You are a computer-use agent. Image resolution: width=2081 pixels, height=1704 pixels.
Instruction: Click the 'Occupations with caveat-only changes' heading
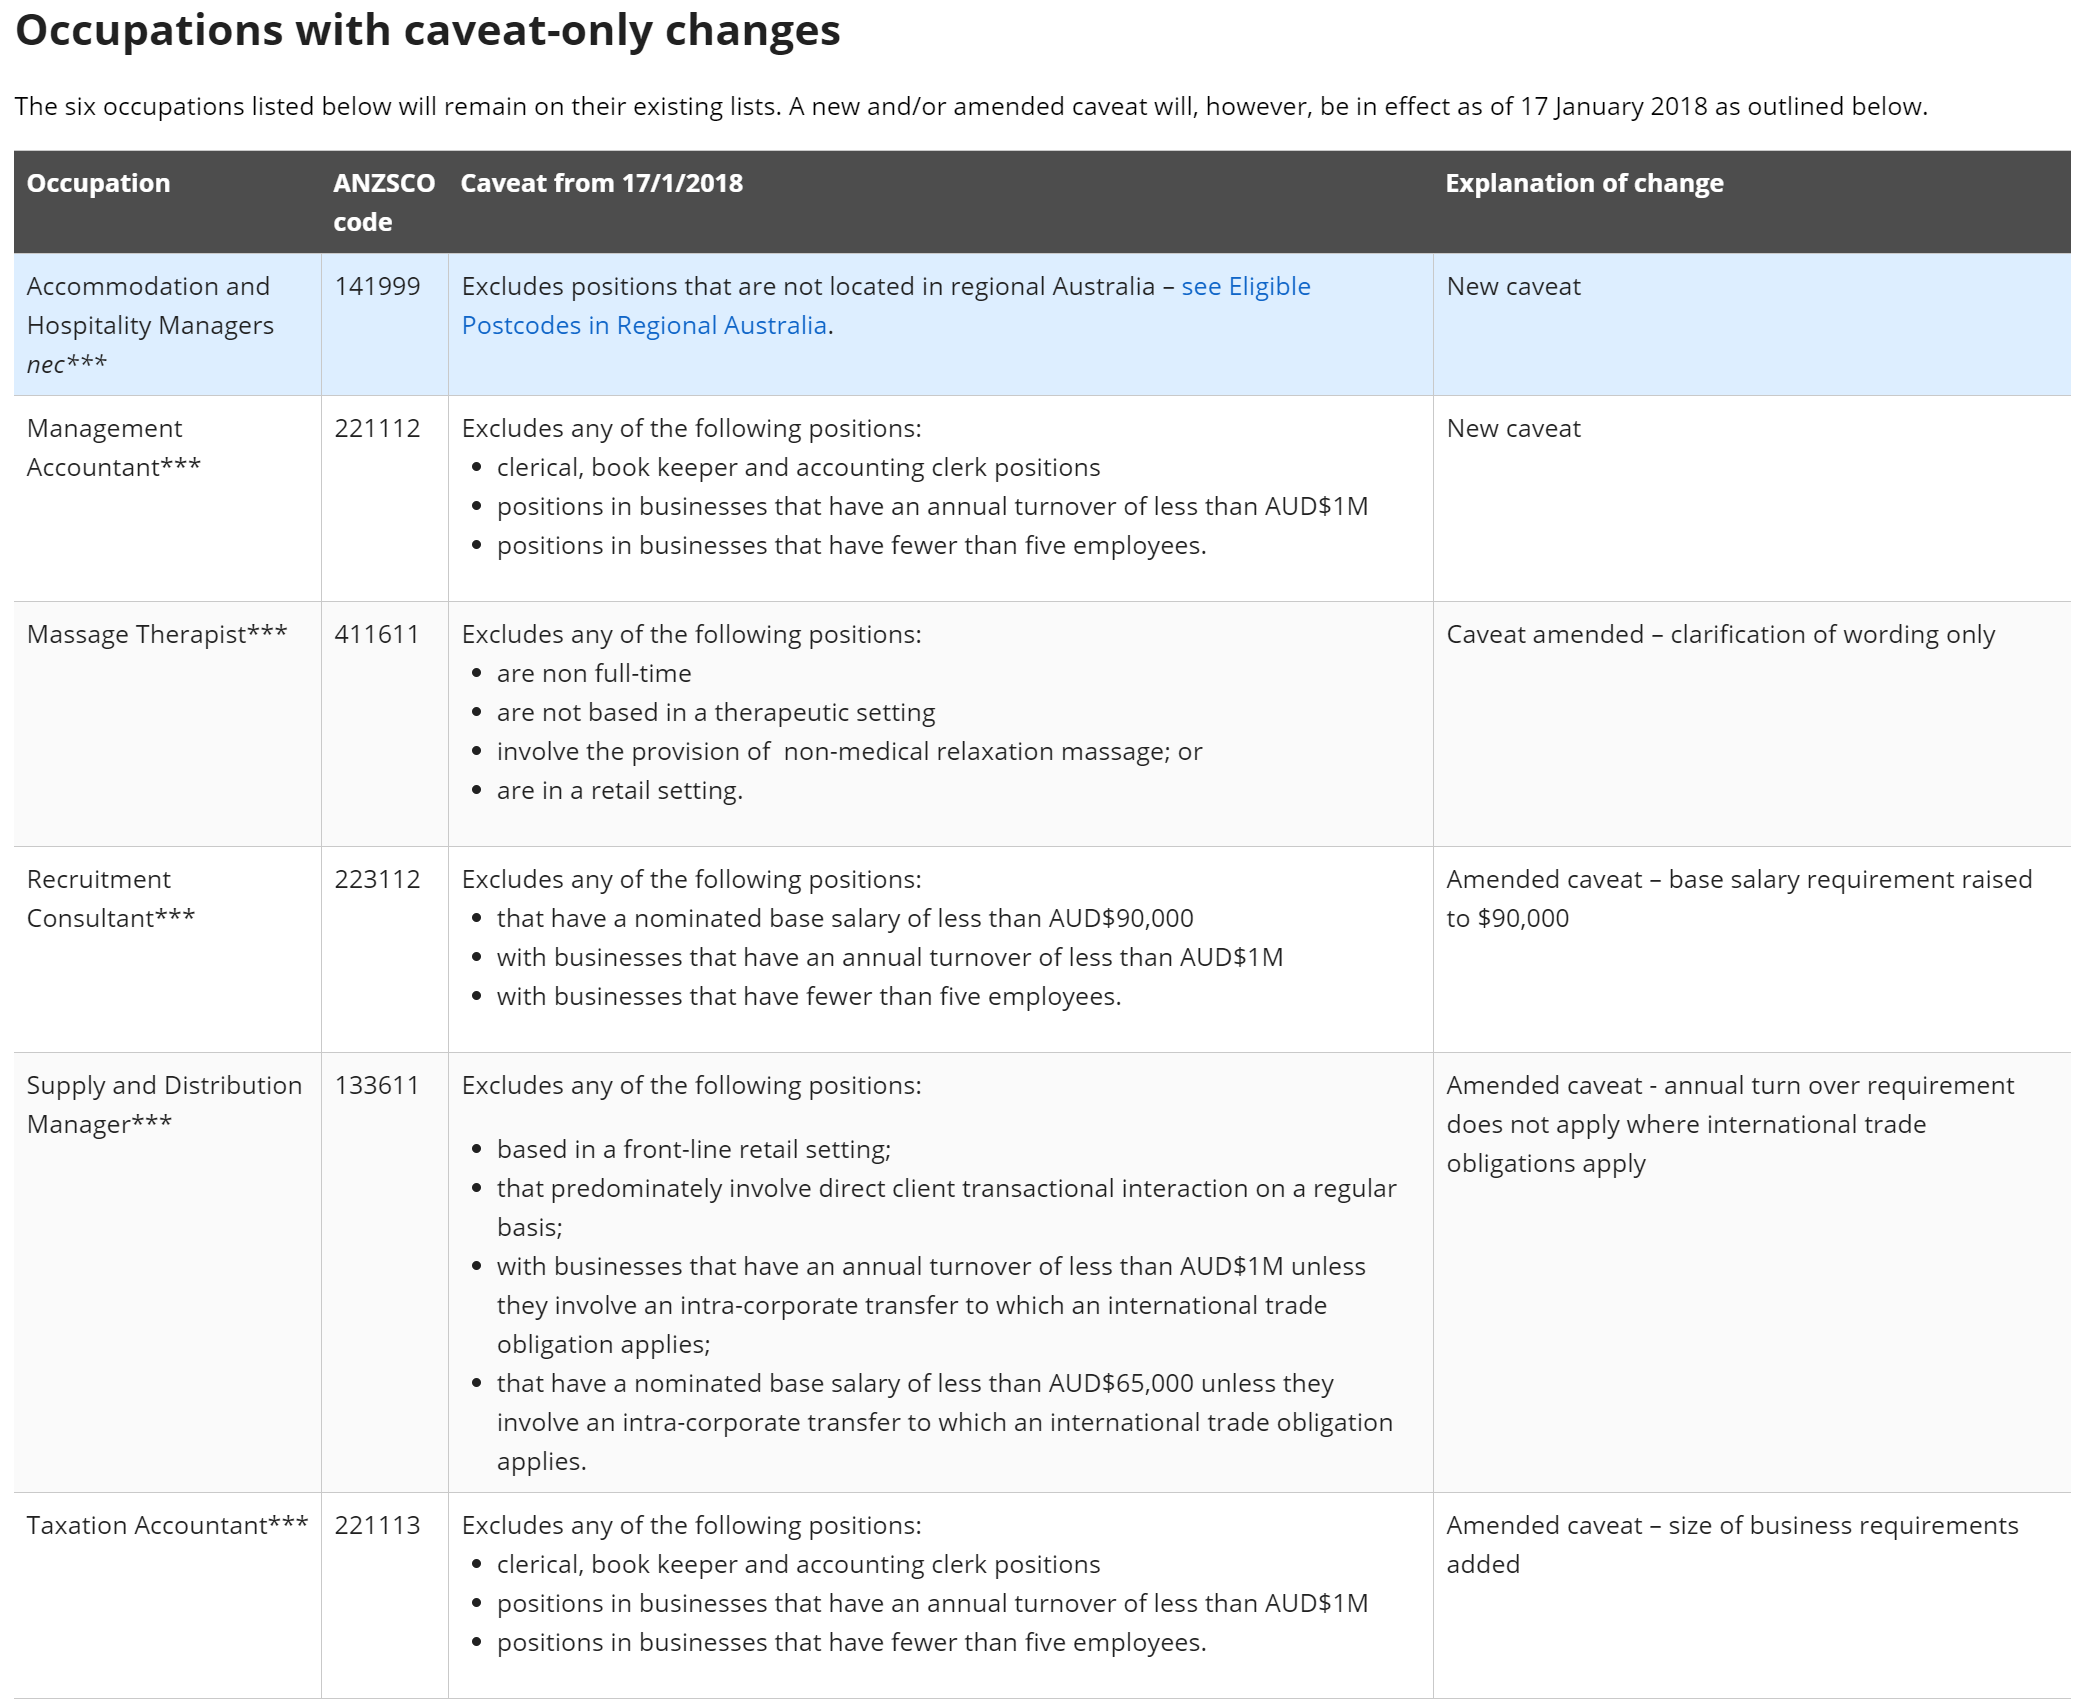pyautogui.click(x=428, y=30)
